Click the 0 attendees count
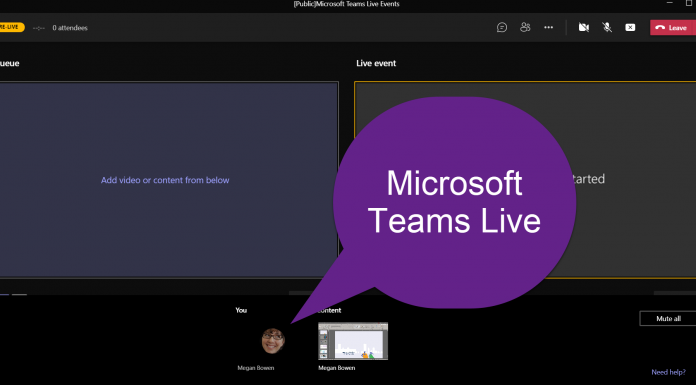696x385 pixels. 70,28
